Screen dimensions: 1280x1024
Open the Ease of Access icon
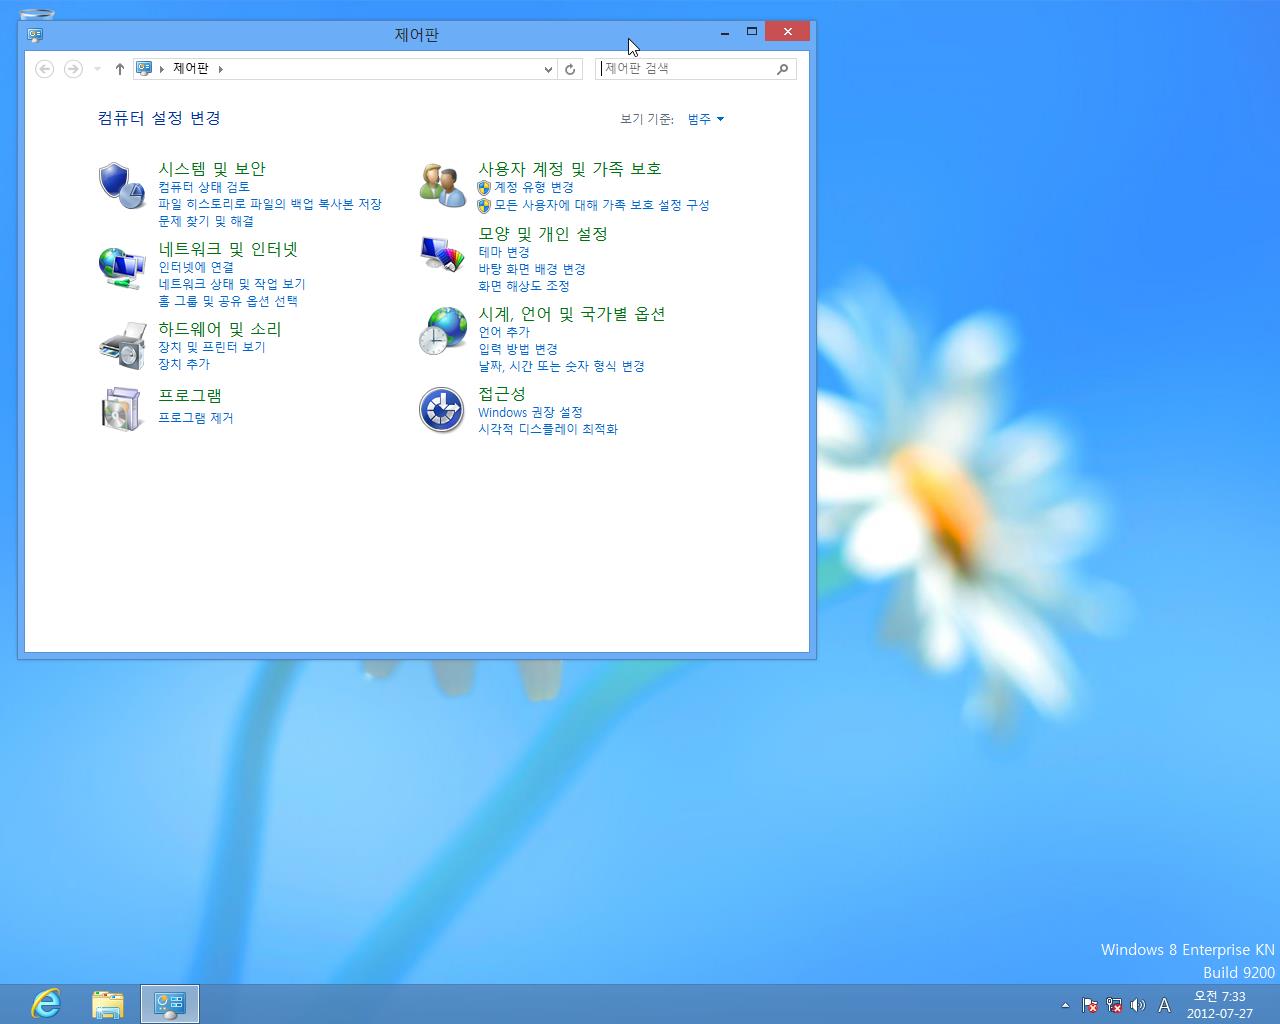tap(442, 409)
